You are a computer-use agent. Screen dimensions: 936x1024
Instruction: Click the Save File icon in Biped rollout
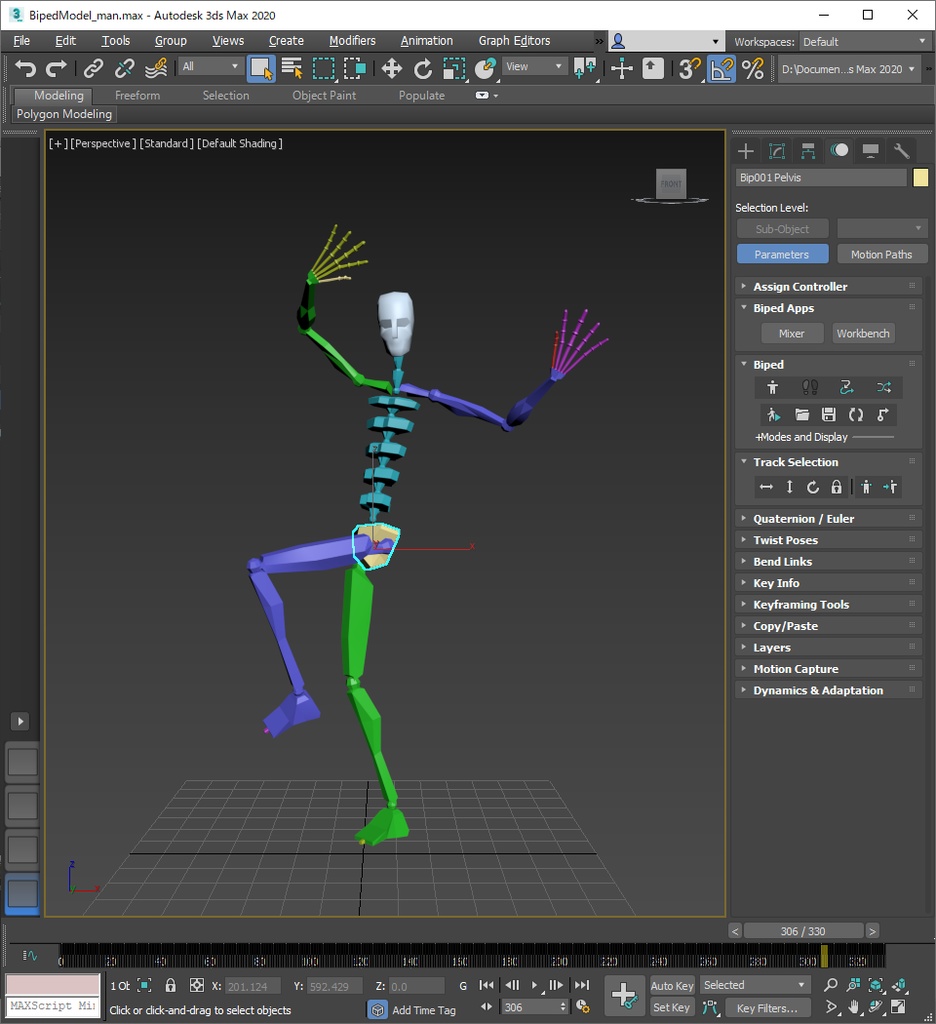(828, 414)
